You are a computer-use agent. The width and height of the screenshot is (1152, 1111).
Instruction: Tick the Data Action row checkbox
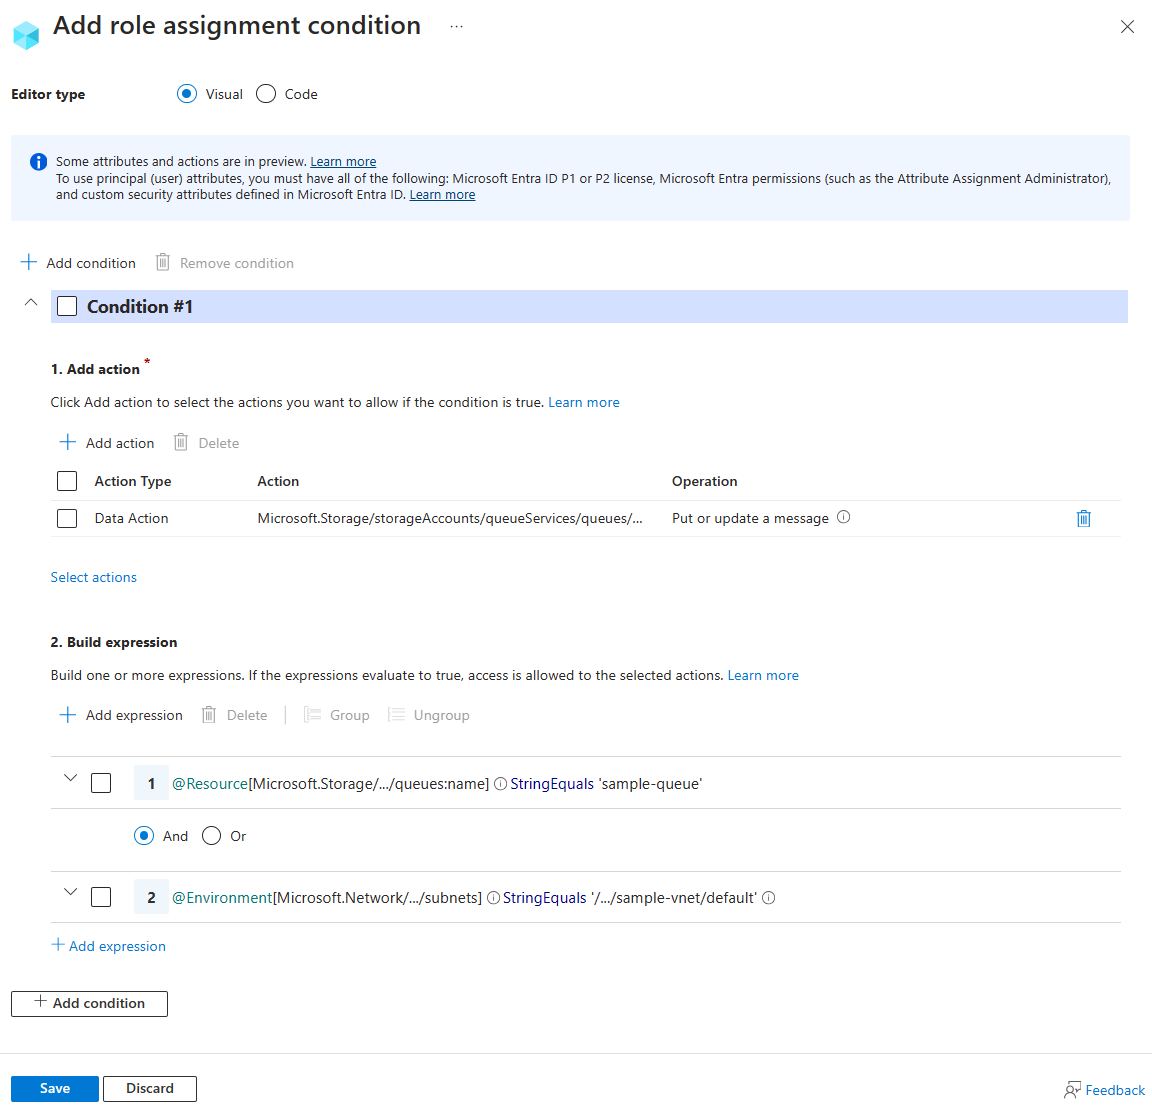67,518
